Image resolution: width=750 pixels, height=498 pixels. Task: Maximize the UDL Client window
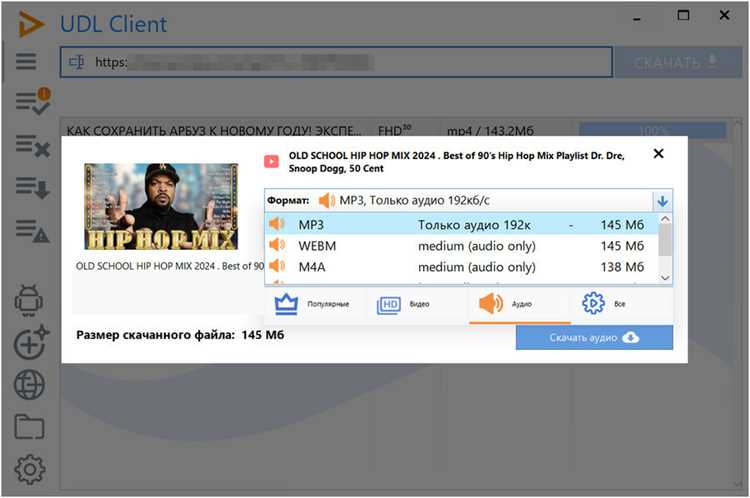[x=684, y=16]
